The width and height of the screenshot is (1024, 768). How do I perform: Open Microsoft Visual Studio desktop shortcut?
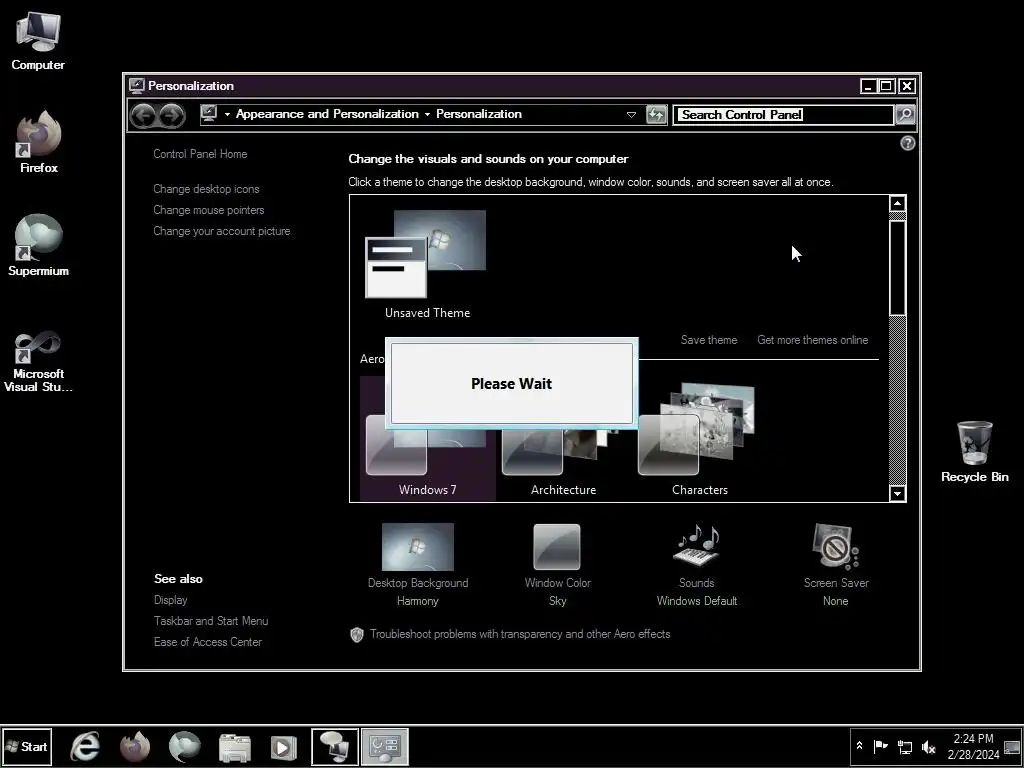pyautogui.click(x=38, y=362)
